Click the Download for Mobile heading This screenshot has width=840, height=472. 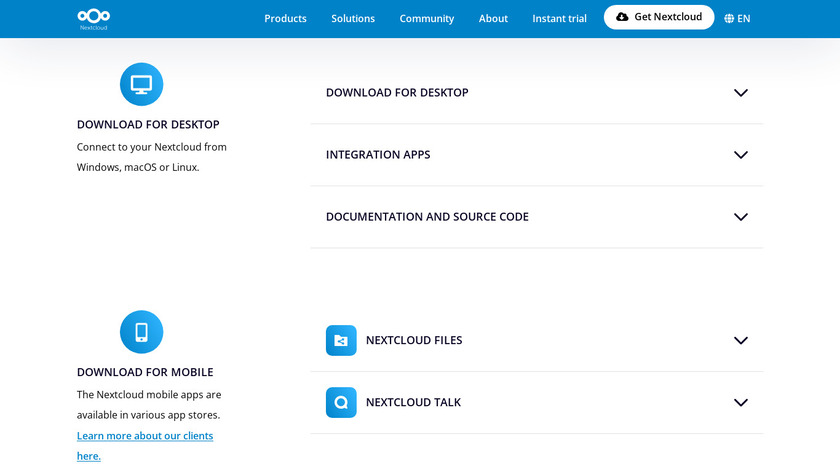(145, 372)
